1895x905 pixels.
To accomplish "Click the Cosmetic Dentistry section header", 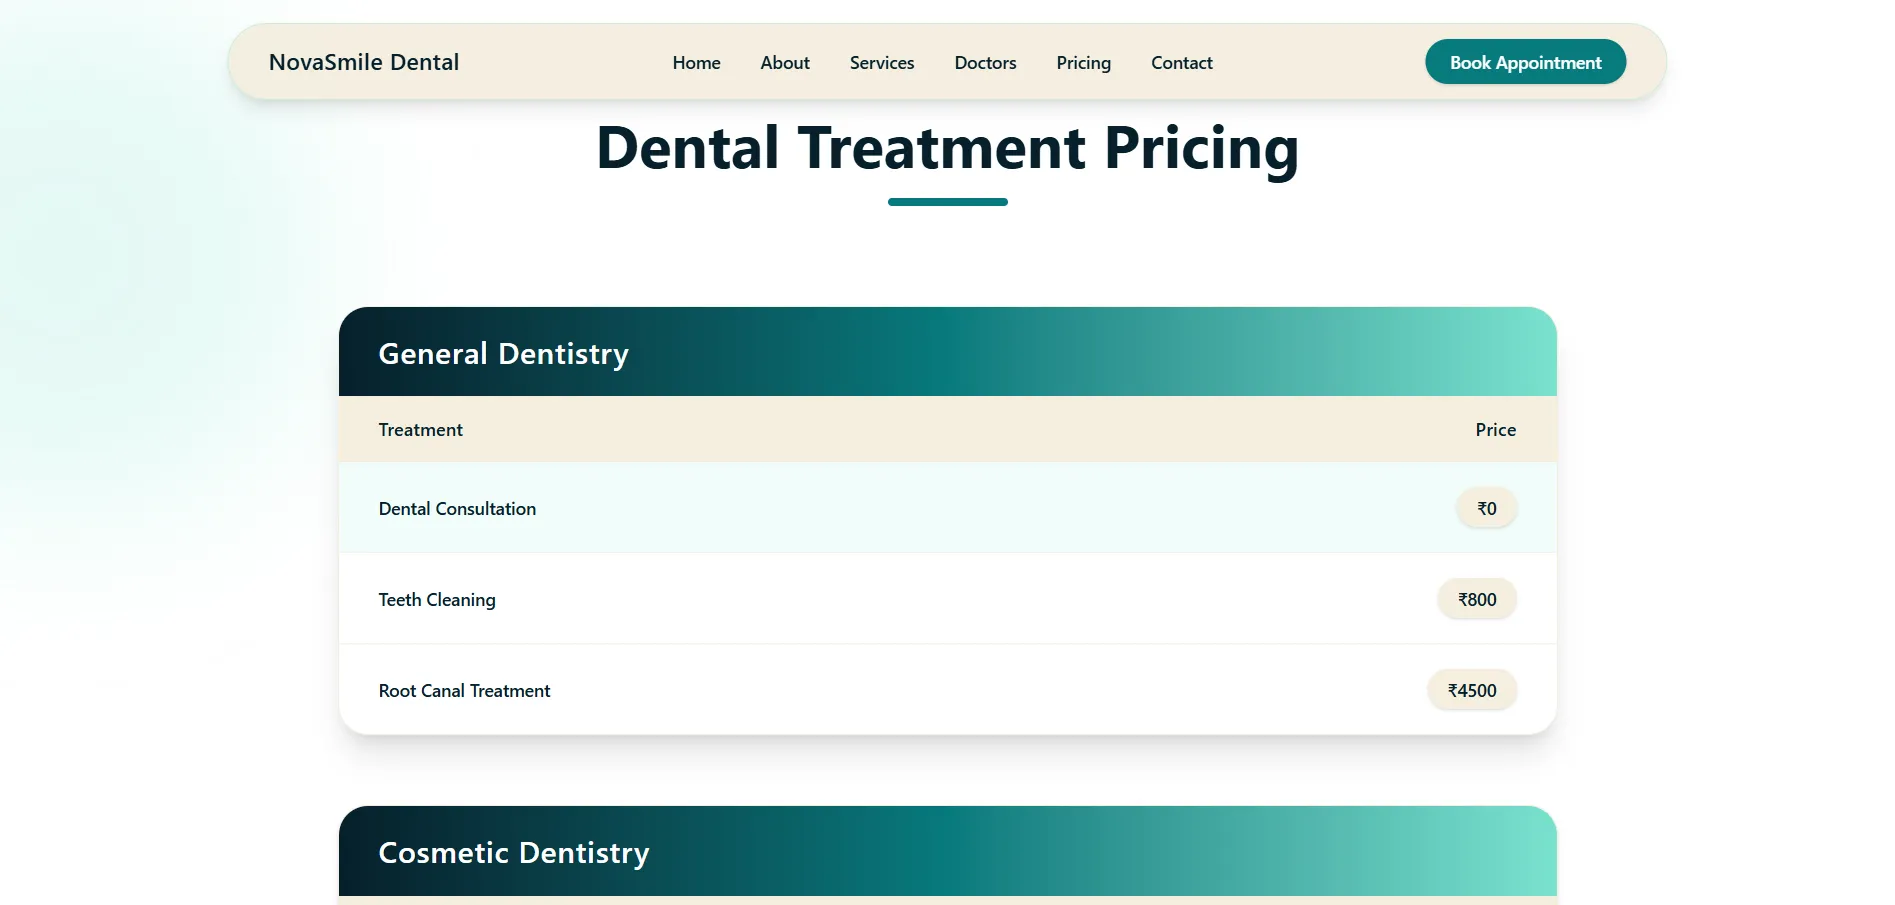I will (x=514, y=852).
